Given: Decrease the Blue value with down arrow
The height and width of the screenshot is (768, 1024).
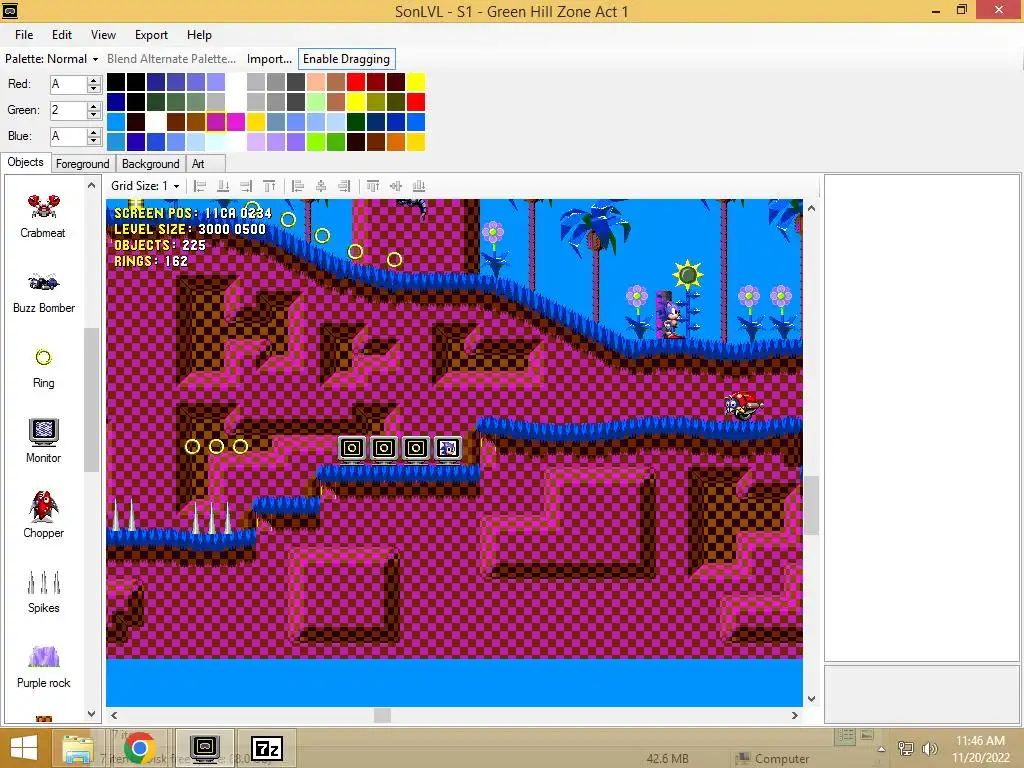Looking at the screenshot, I should [94, 140].
